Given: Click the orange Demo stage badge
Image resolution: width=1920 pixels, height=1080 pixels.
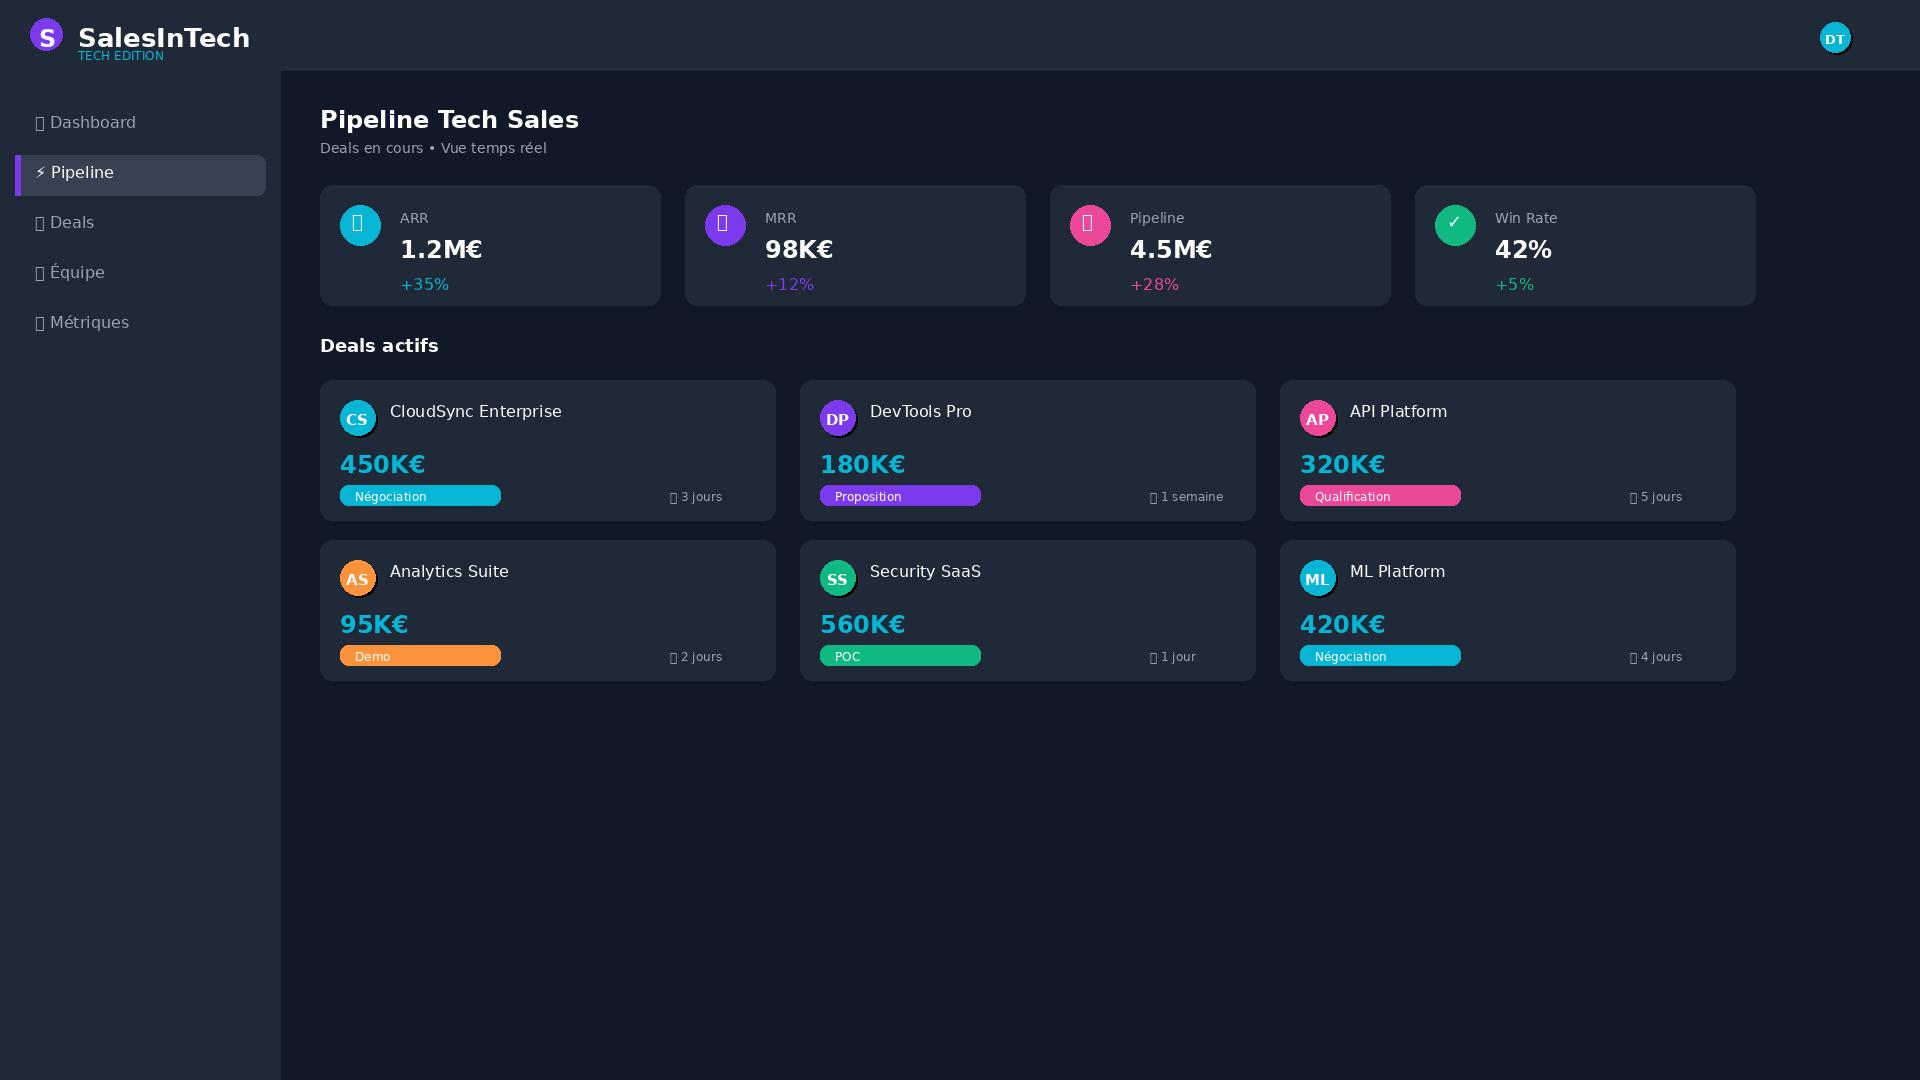Looking at the screenshot, I should pos(420,656).
